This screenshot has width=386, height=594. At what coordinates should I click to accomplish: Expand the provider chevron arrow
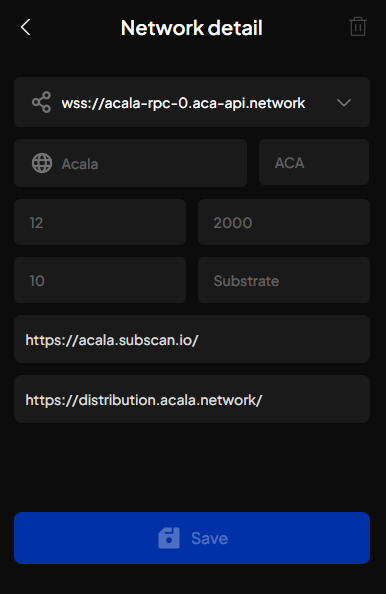click(x=344, y=103)
